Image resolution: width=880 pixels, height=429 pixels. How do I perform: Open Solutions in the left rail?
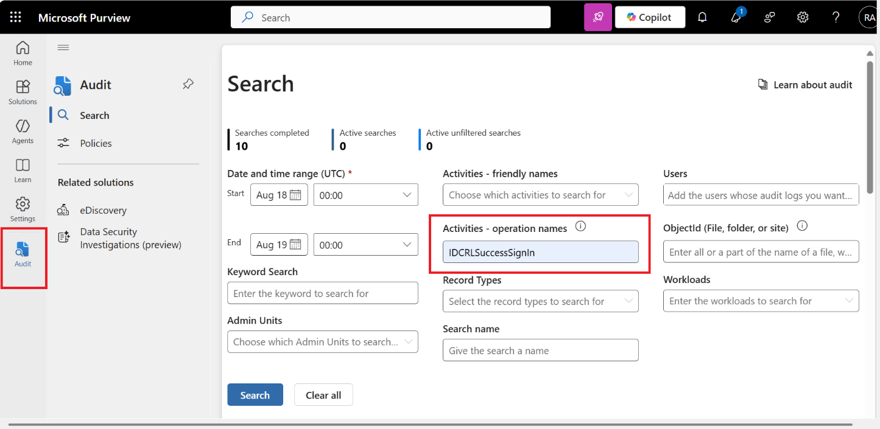(x=22, y=92)
